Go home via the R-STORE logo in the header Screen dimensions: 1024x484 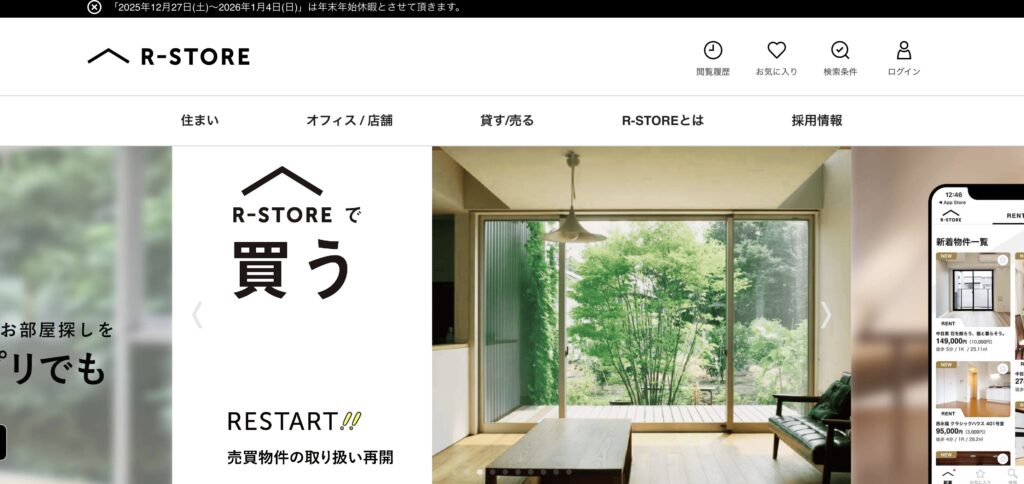tap(168, 56)
